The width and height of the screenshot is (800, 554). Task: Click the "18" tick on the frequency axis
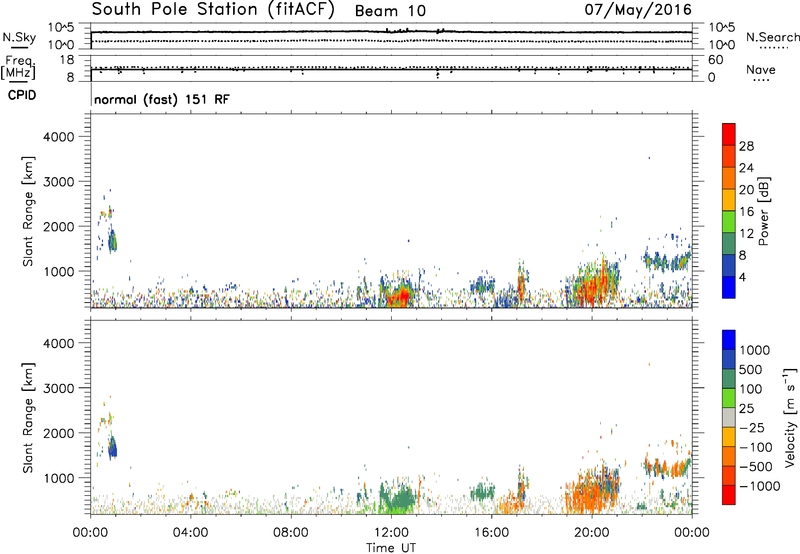click(67, 60)
